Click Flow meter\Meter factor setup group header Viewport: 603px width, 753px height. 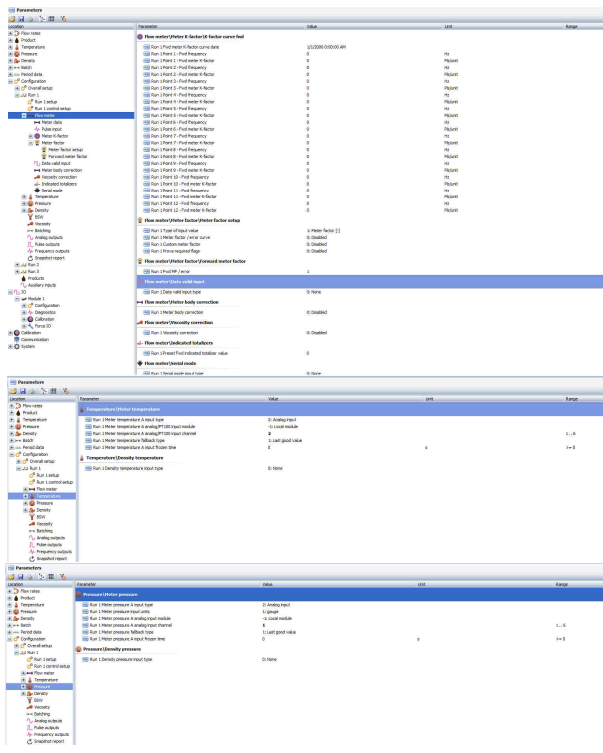point(192,220)
